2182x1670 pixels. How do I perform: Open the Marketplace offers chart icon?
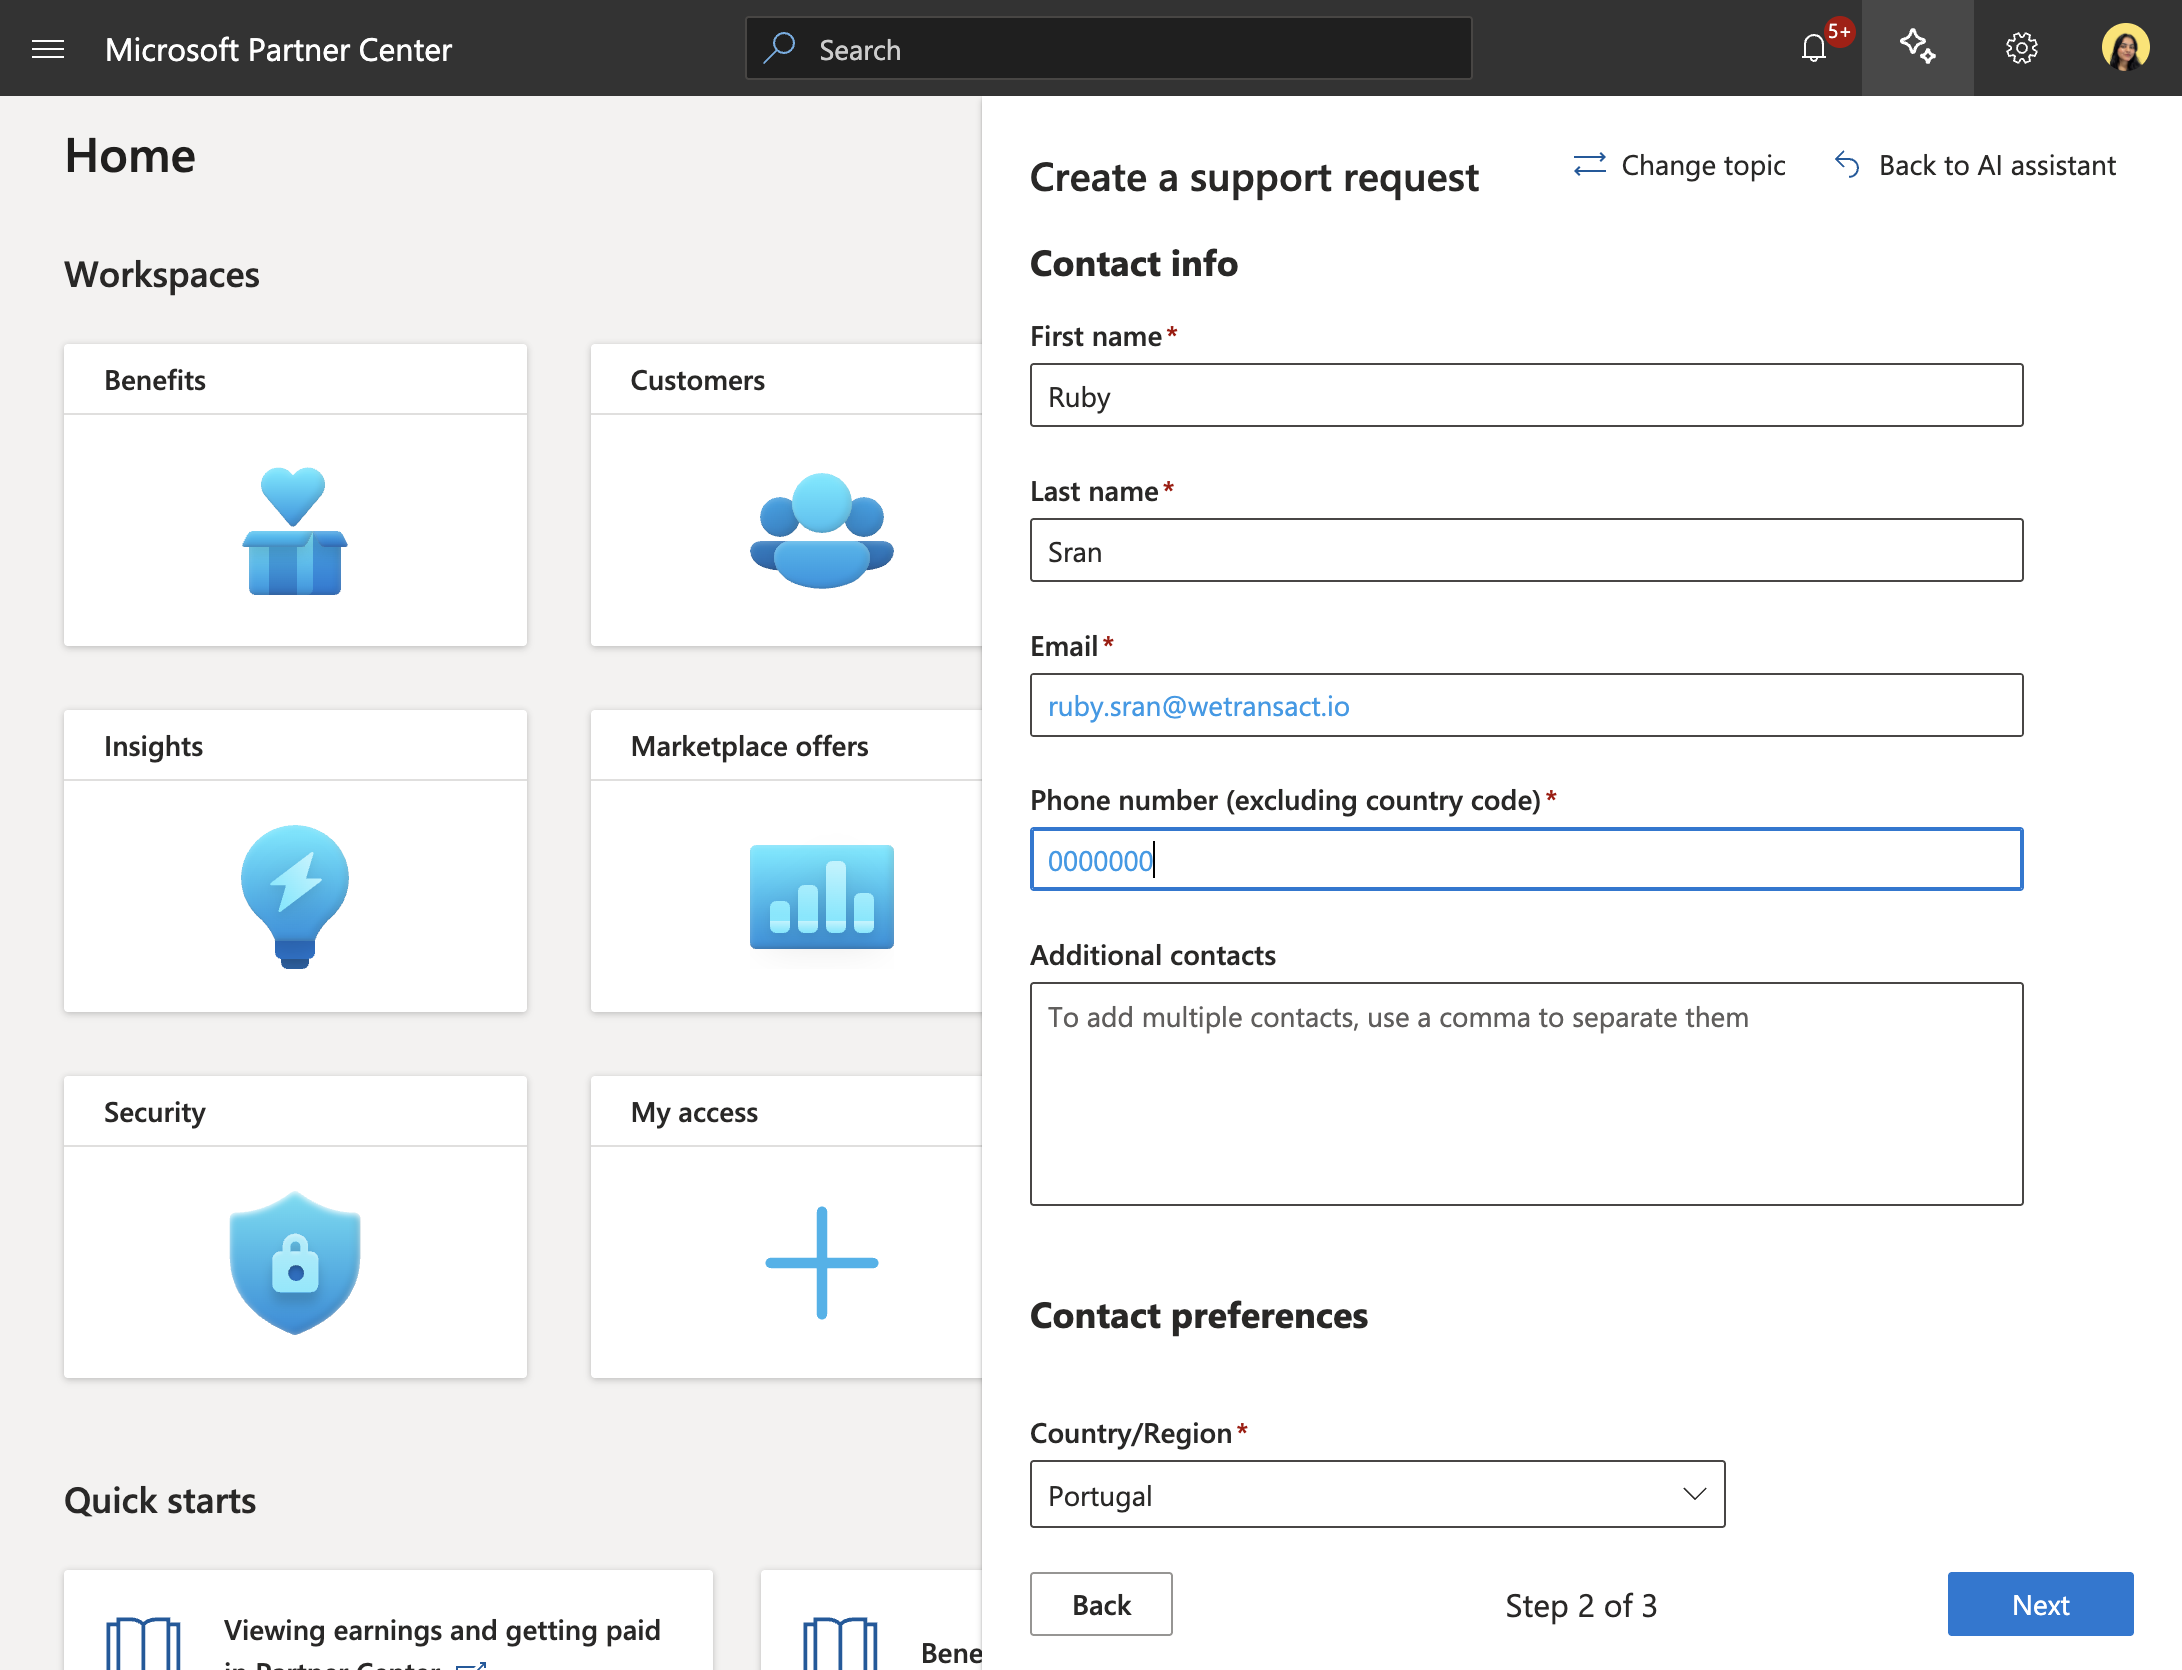821,897
